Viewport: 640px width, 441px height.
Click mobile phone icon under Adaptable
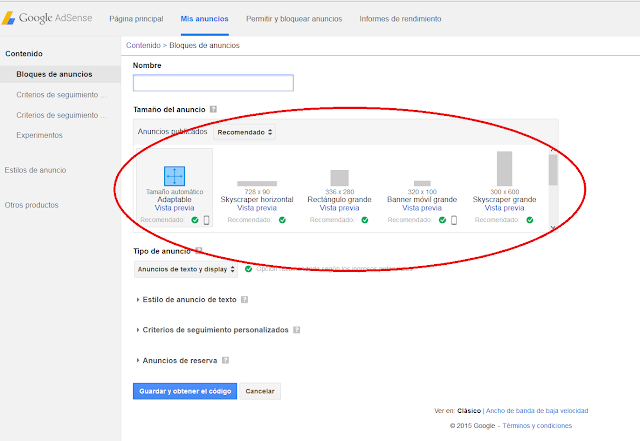(x=207, y=220)
